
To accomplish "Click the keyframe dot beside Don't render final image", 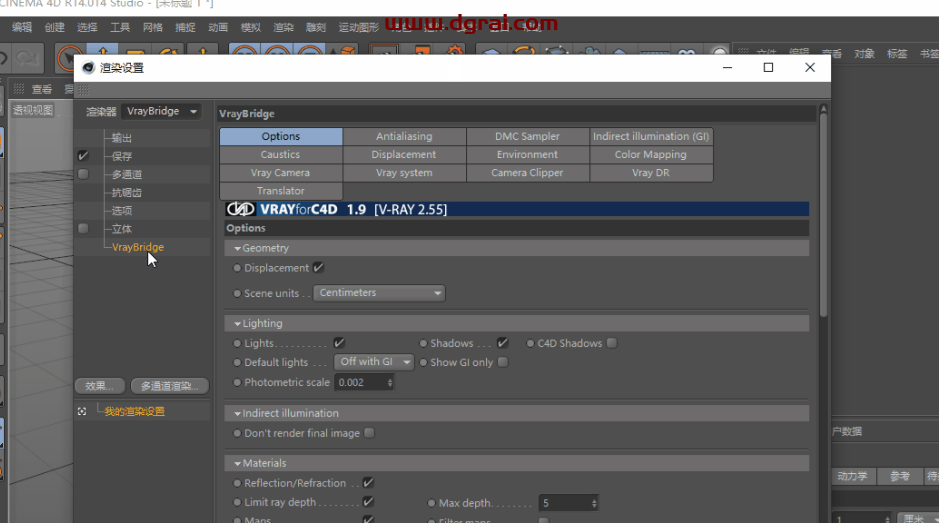I will pos(237,433).
